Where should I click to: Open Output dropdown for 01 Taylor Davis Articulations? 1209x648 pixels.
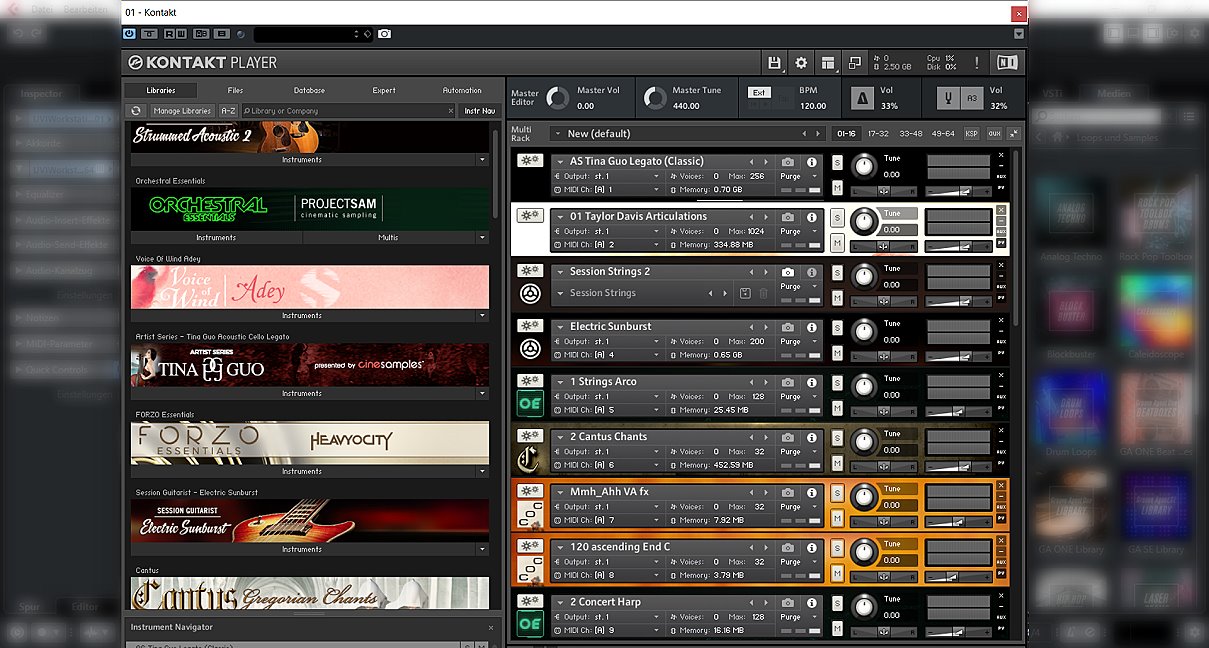608,231
